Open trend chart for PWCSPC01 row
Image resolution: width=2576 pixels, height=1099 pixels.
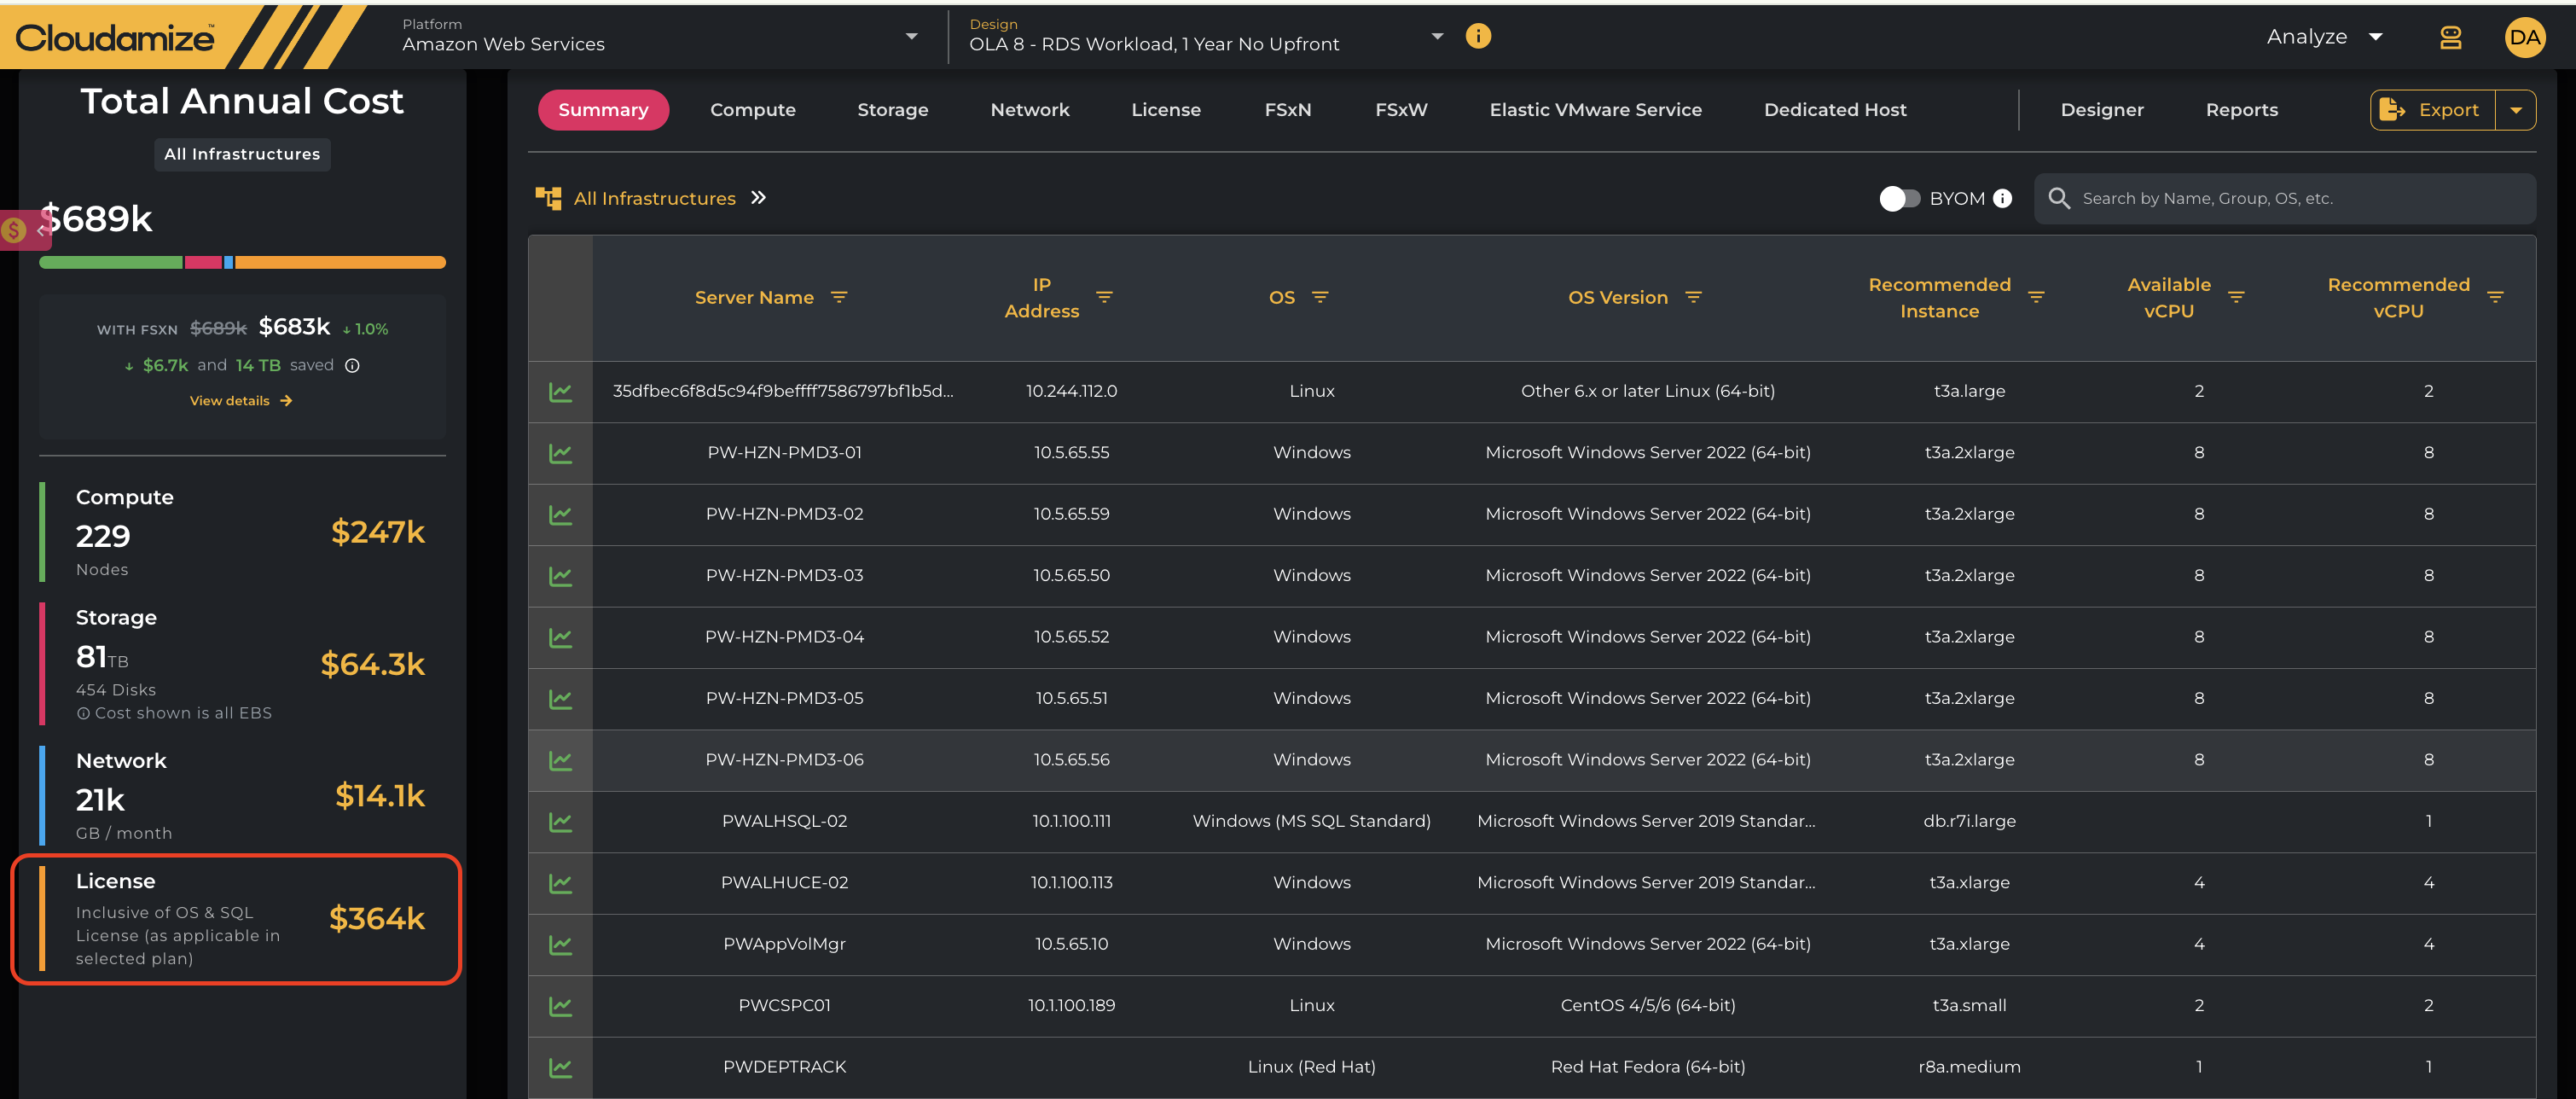click(x=560, y=1006)
